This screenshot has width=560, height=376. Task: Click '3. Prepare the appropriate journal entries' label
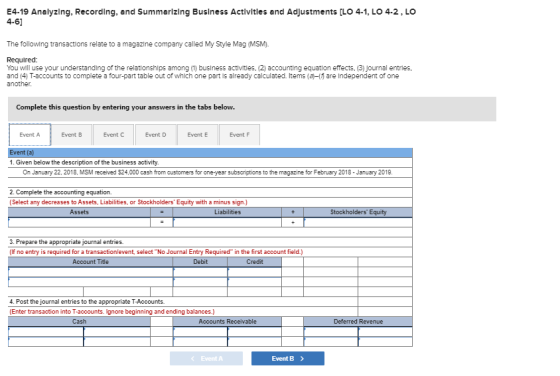(66, 242)
